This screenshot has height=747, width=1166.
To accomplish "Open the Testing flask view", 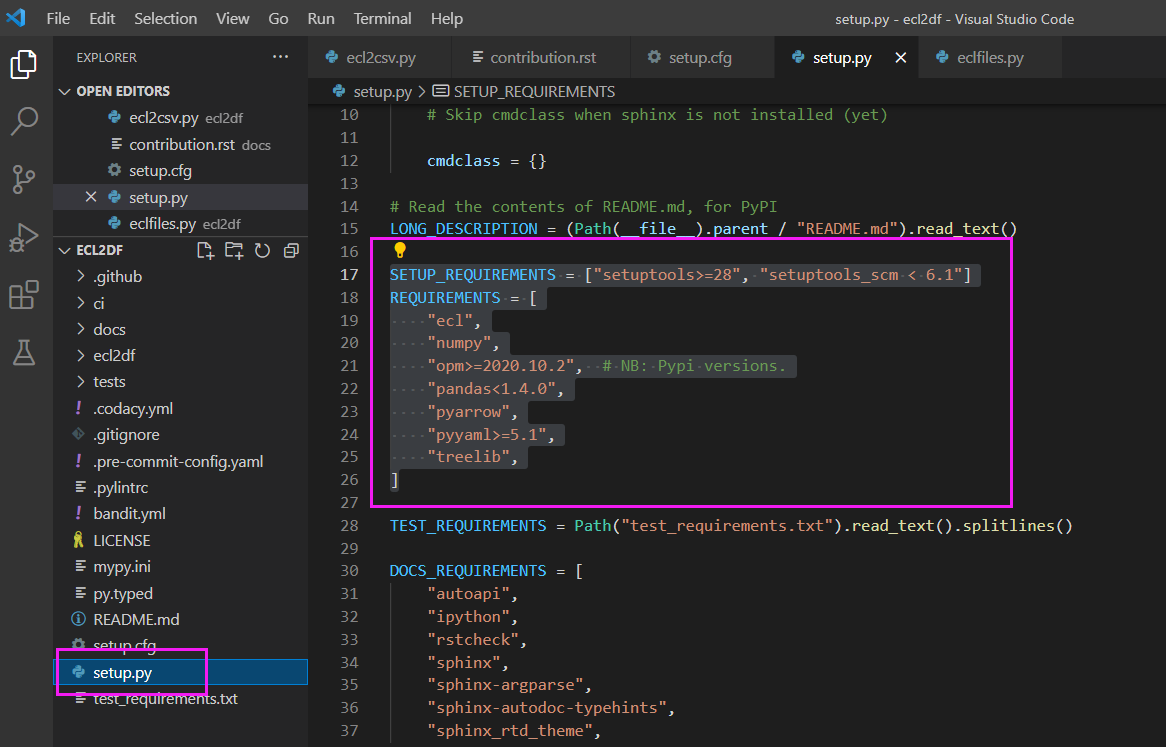I will click(24, 352).
